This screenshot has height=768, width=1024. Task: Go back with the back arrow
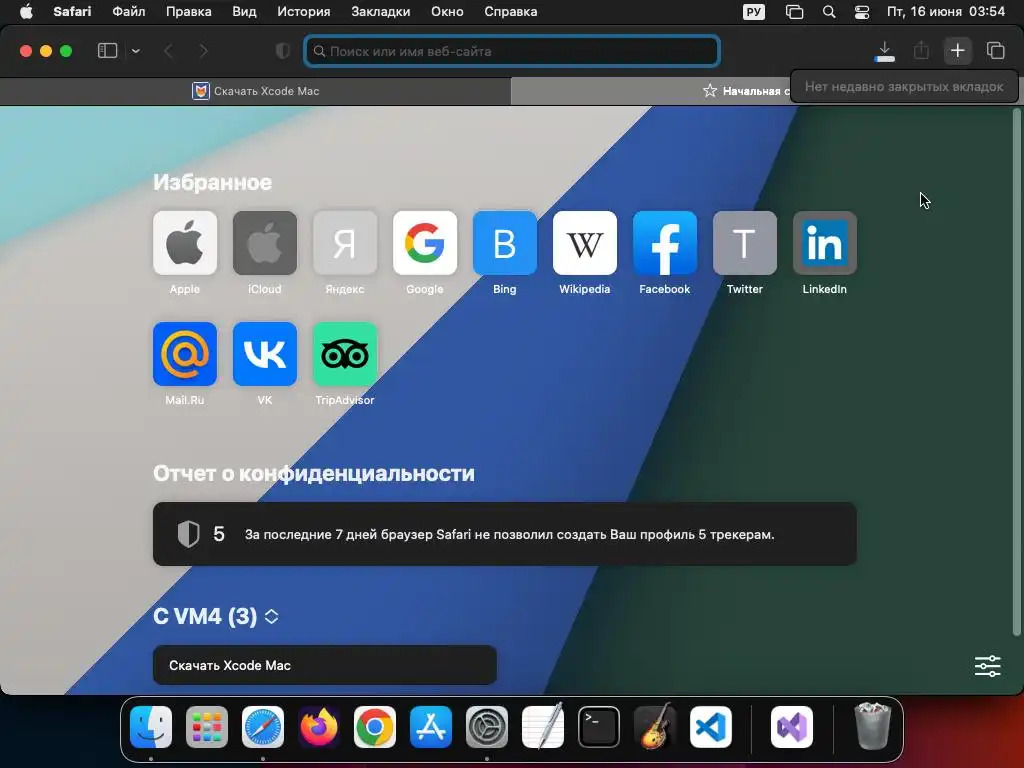pos(168,51)
